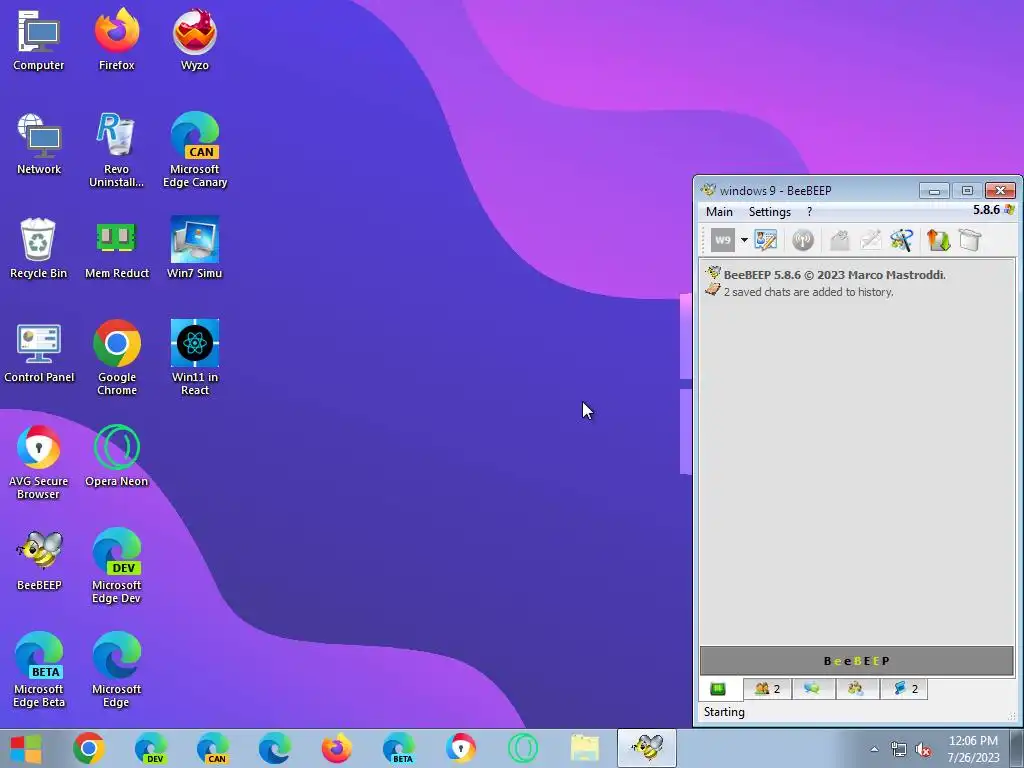Image resolution: width=1024 pixels, height=768 pixels.
Task: Click the broadcast antenna toolbar icon
Action: coord(803,240)
